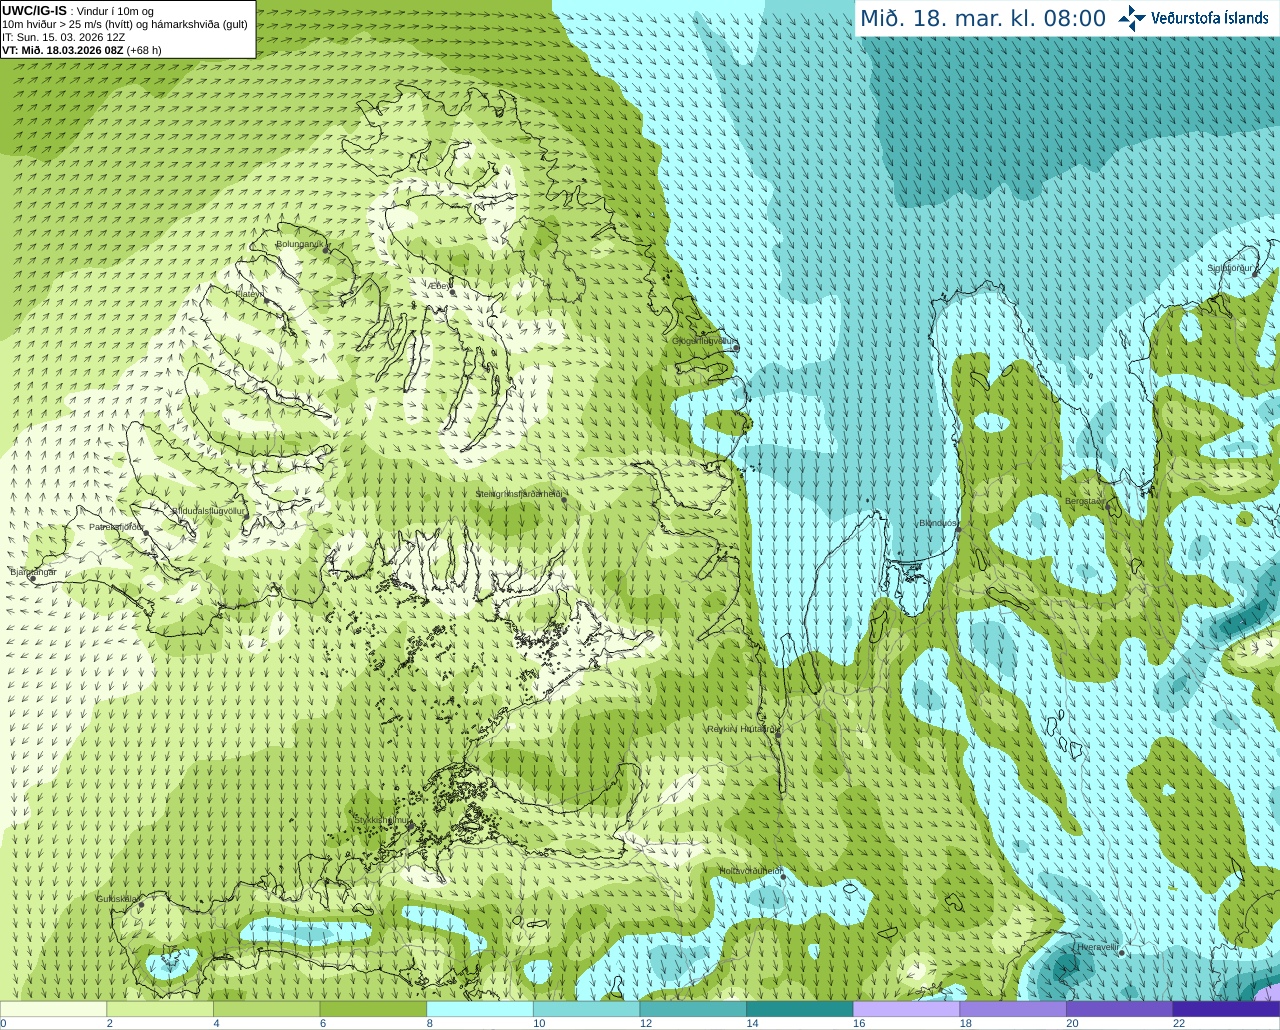Select the 8–10 m/s legend swatch
The image size is (1280, 1030).
[480, 1009]
